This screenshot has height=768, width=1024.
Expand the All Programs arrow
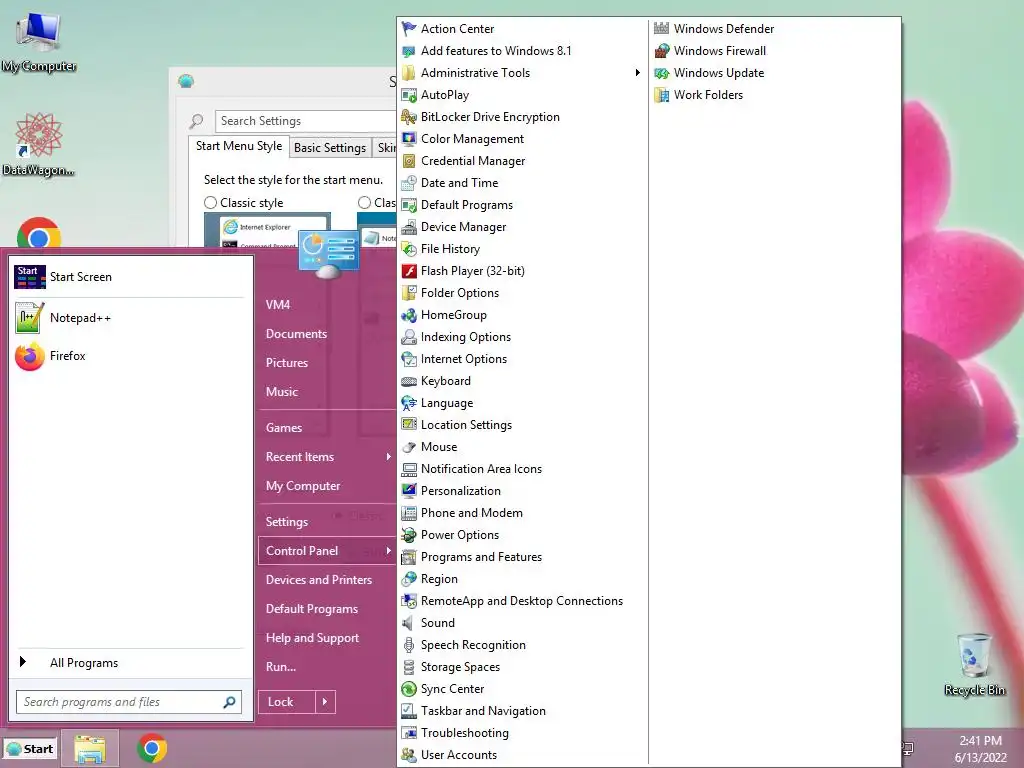click(23, 662)
